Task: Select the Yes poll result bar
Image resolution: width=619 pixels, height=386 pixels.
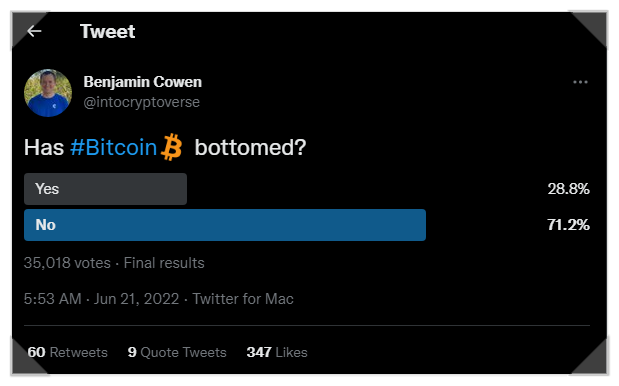Action: coord(105,189)
